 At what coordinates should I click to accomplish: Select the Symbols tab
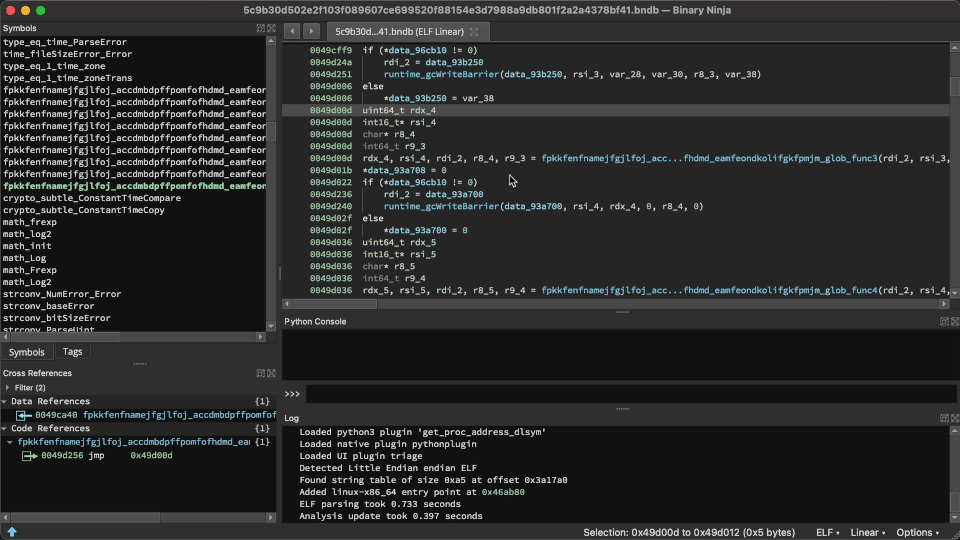26,352
